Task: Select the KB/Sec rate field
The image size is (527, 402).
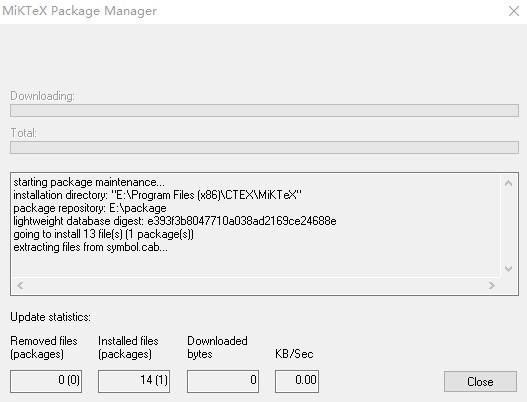Action: coord(297,381)
